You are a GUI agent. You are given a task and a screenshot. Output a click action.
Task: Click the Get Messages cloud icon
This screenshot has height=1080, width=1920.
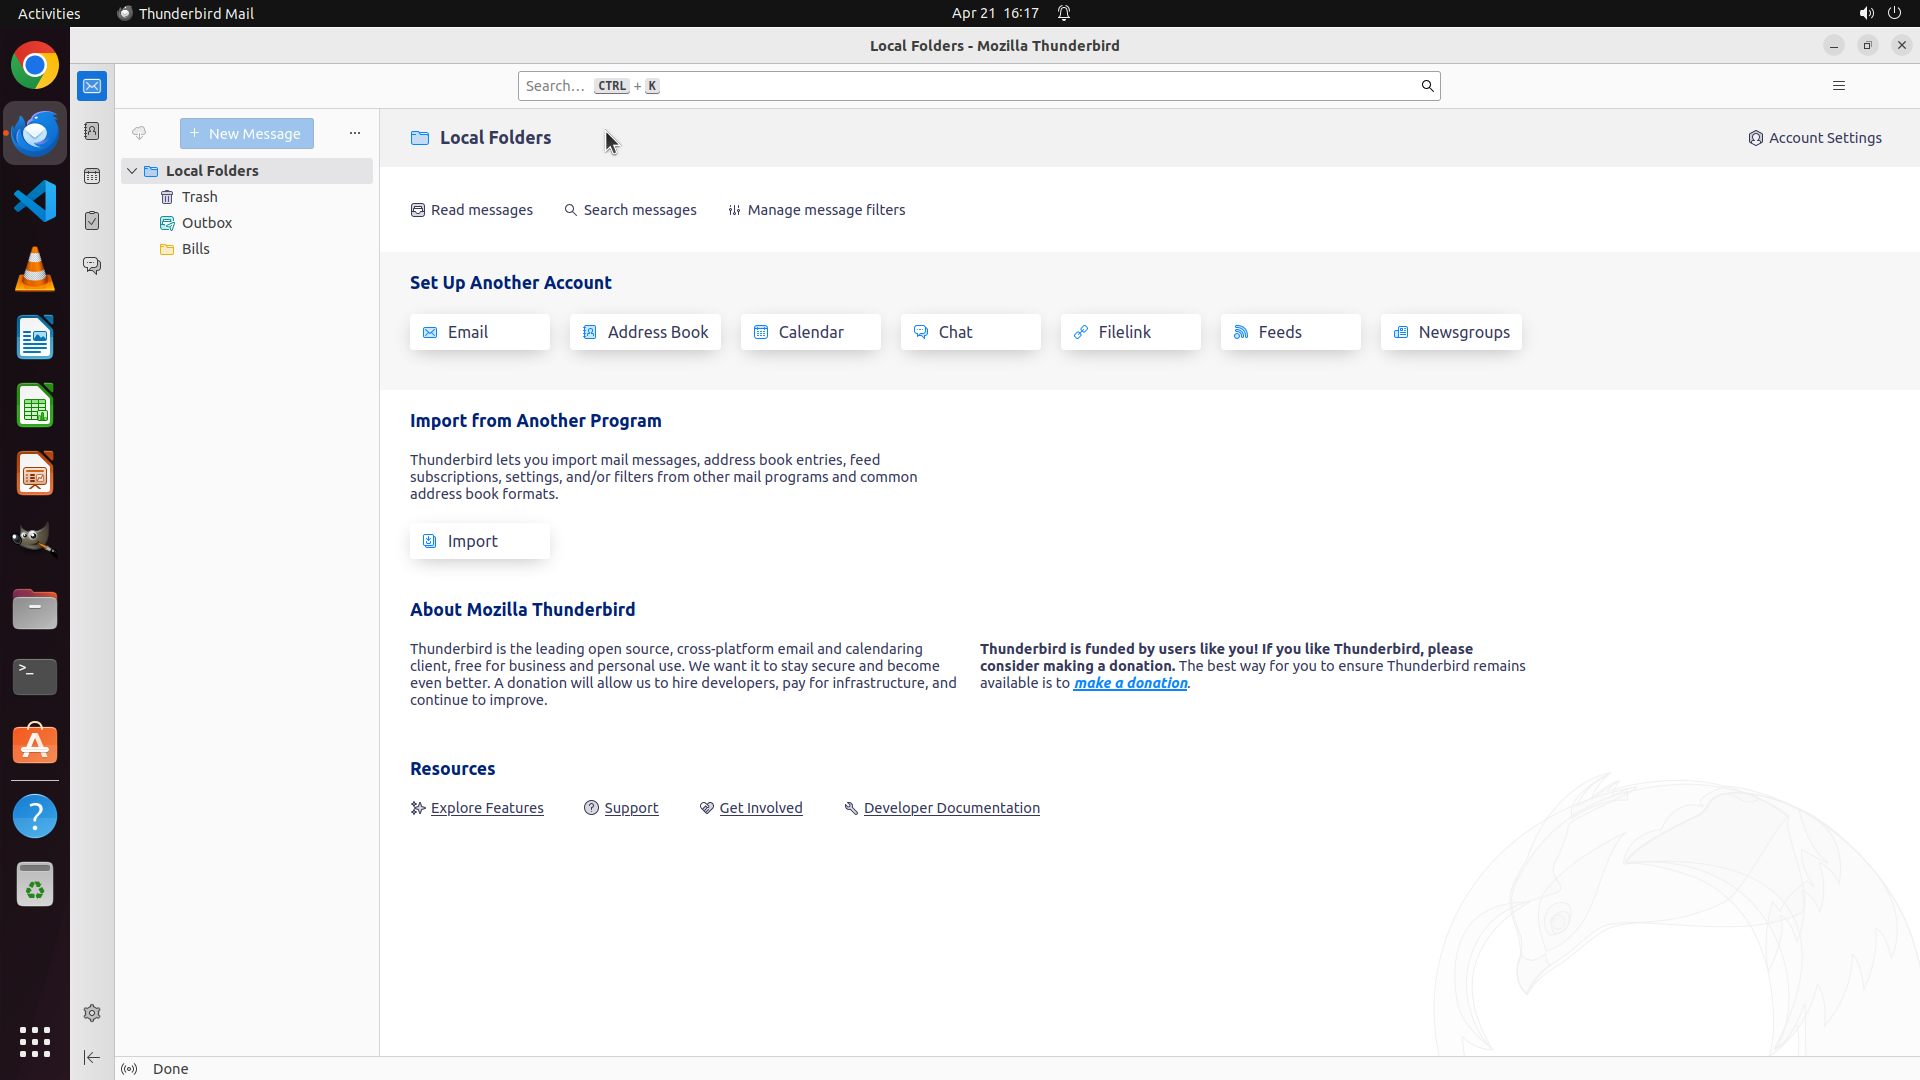point(139,133)
